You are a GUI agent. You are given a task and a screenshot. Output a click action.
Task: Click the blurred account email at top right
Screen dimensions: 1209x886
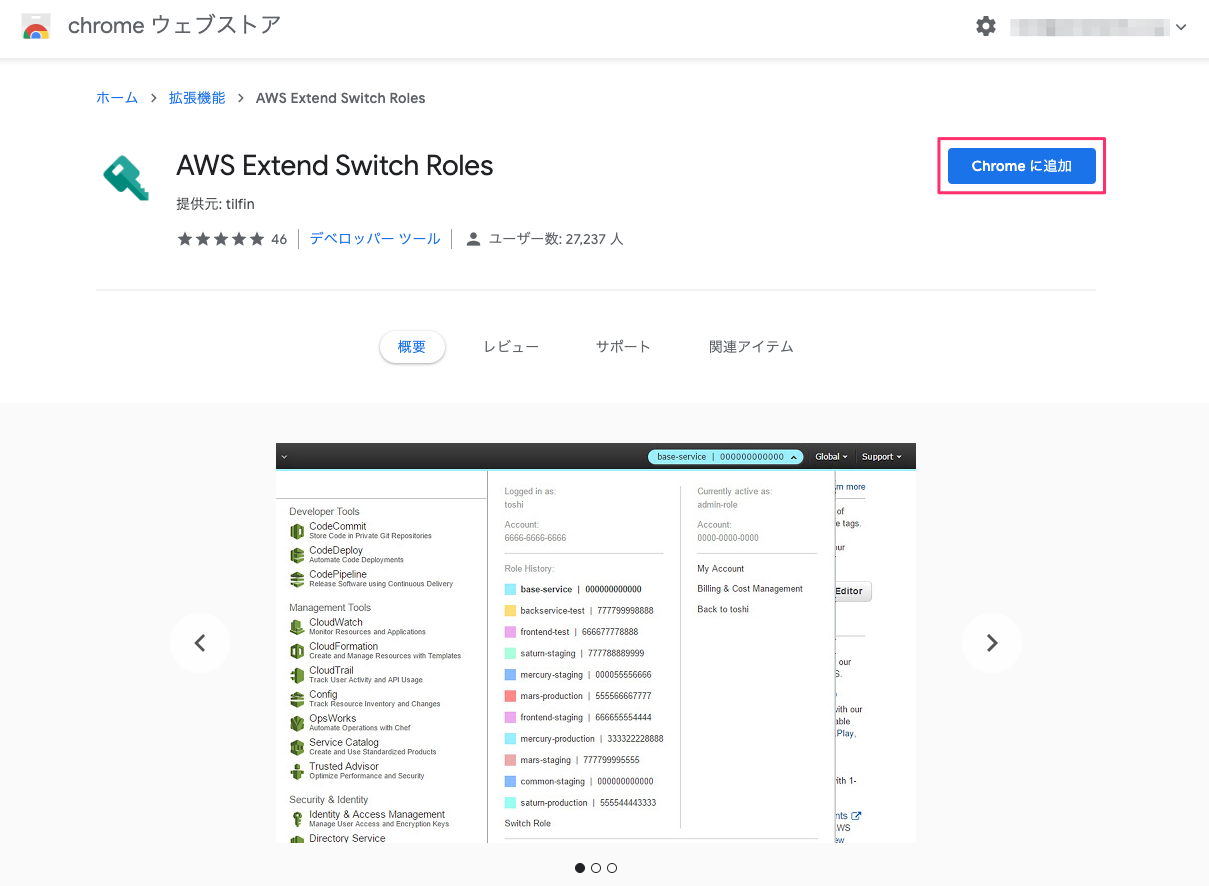pyautogui.click(x=1089, y=28)
